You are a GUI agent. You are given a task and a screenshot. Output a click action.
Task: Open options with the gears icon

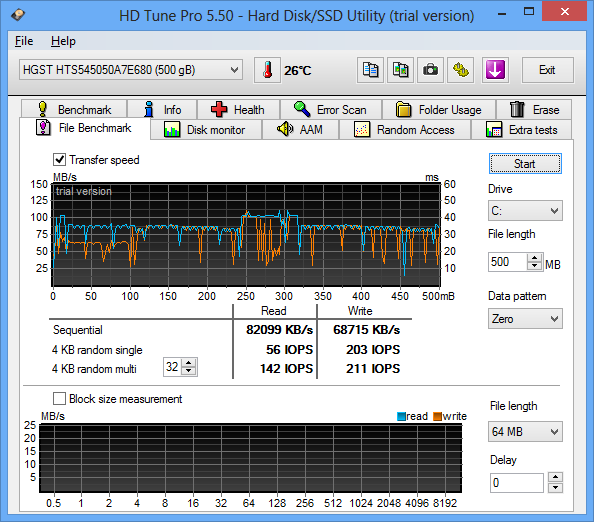tap(461, 70)
